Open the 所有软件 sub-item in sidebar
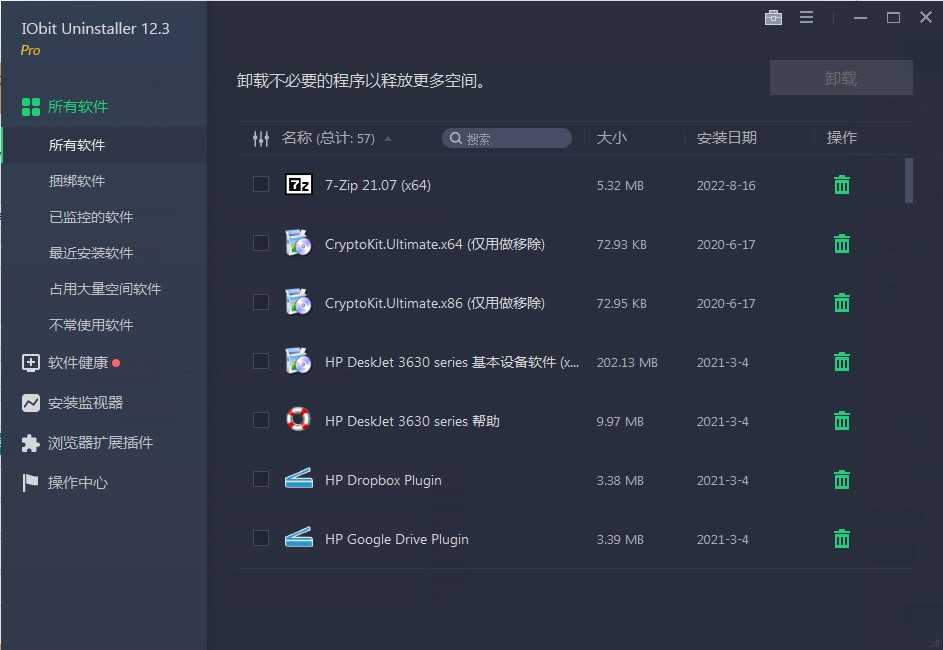Image resolution: width=943 pixels, height=650 pixels. (x=105, y=145)
